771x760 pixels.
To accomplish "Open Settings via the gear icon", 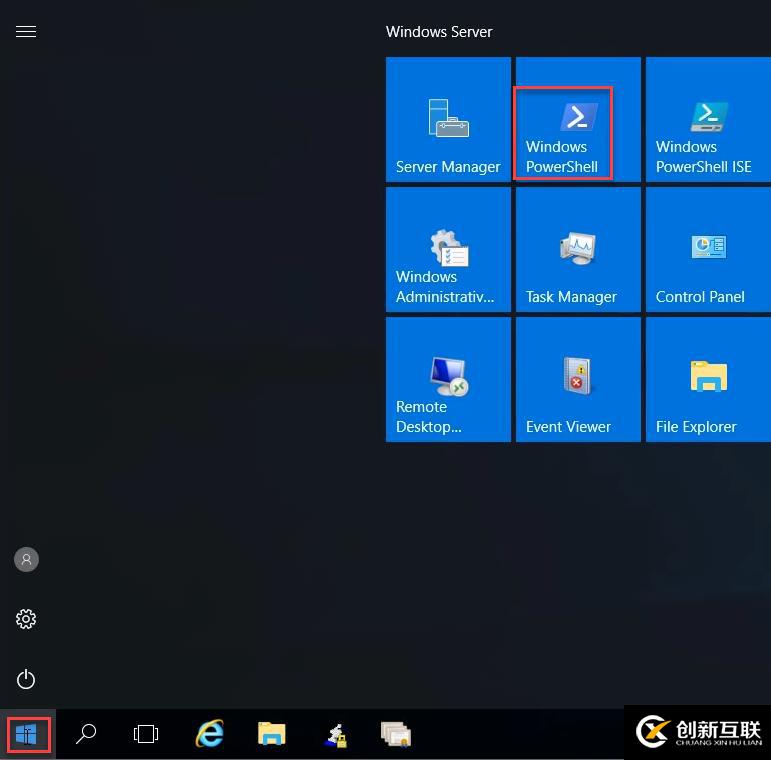I will point(26,619).
